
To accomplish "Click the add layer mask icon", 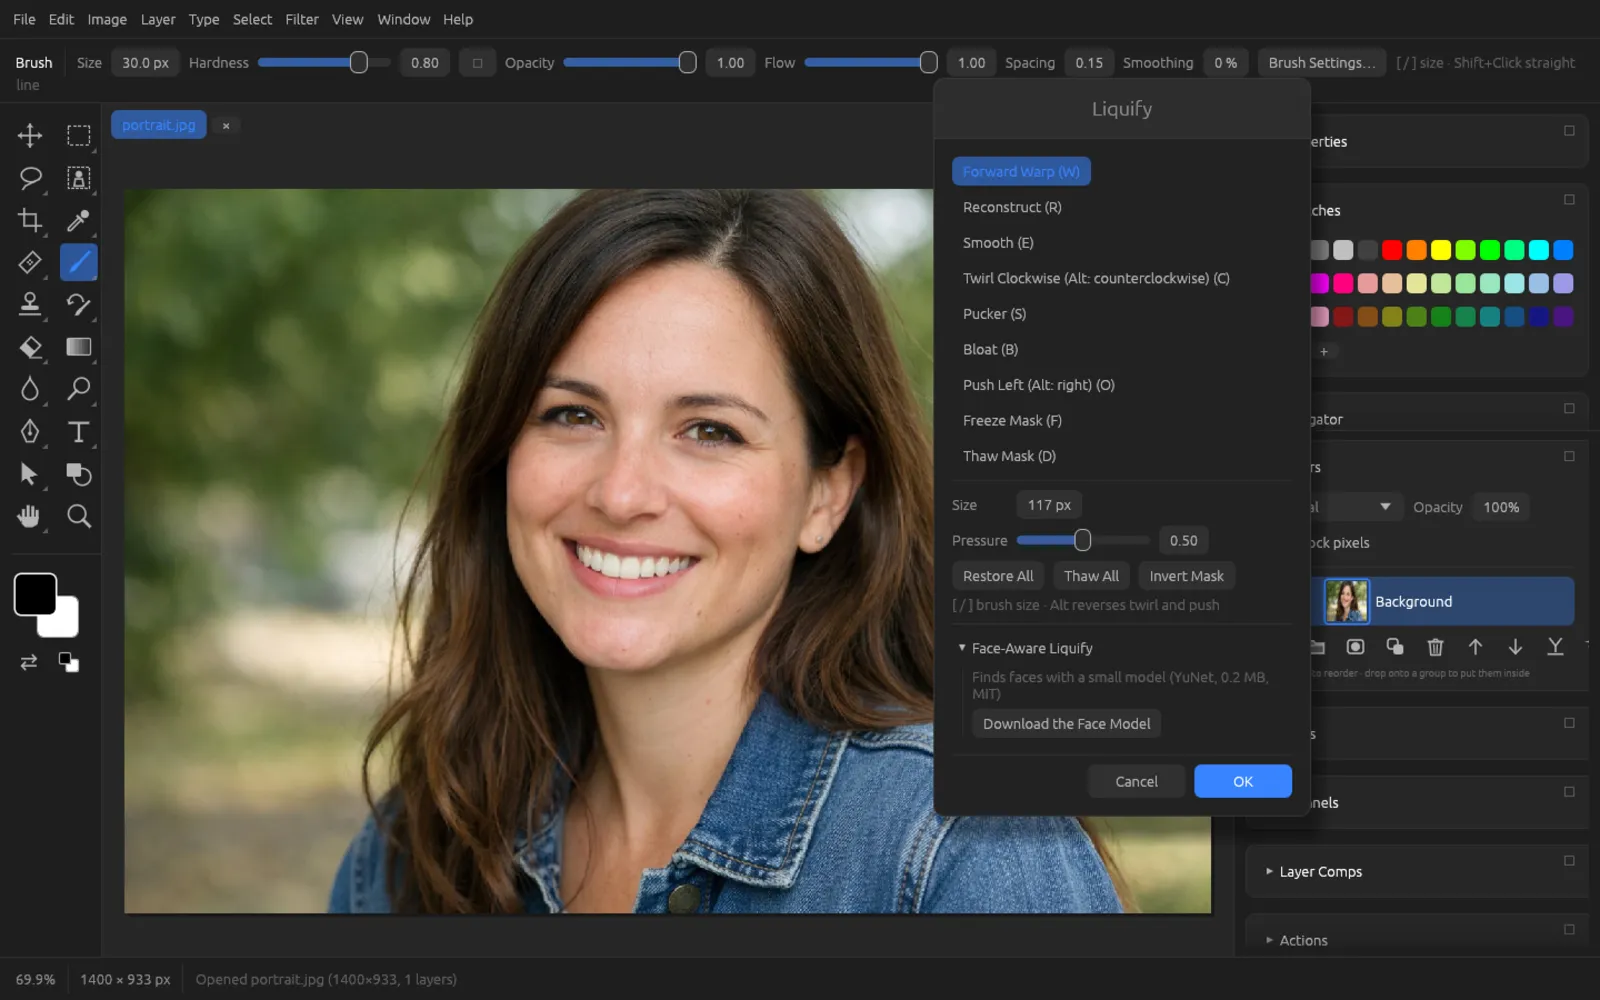I will click(1355, 647).
